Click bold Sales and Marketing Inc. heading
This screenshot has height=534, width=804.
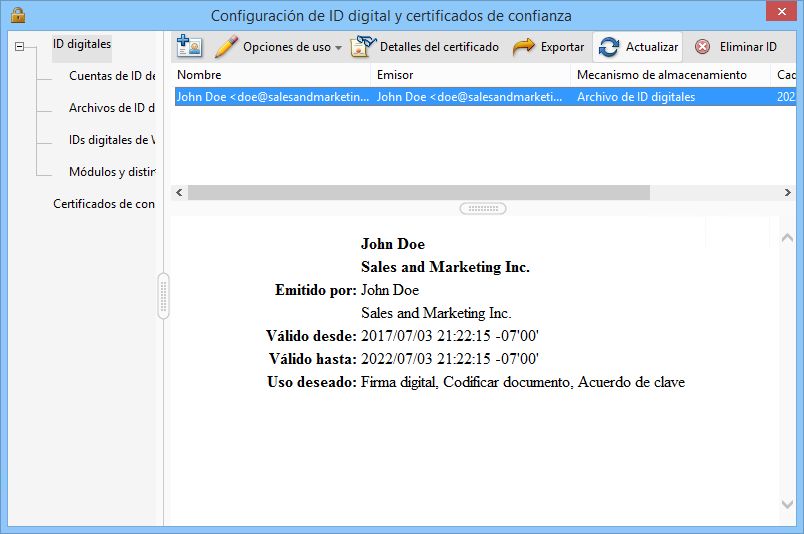point(445,267)
